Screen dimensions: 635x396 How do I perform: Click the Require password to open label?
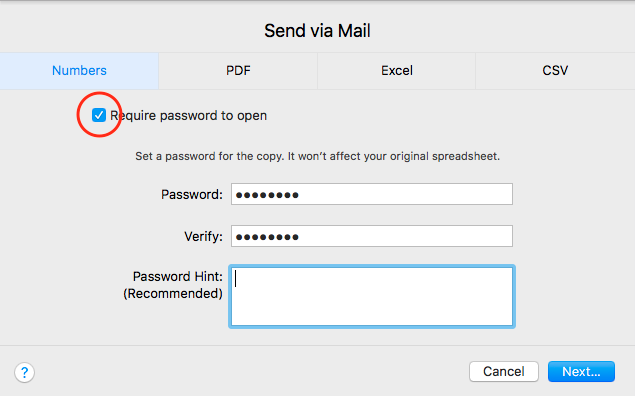pos(189,116)
